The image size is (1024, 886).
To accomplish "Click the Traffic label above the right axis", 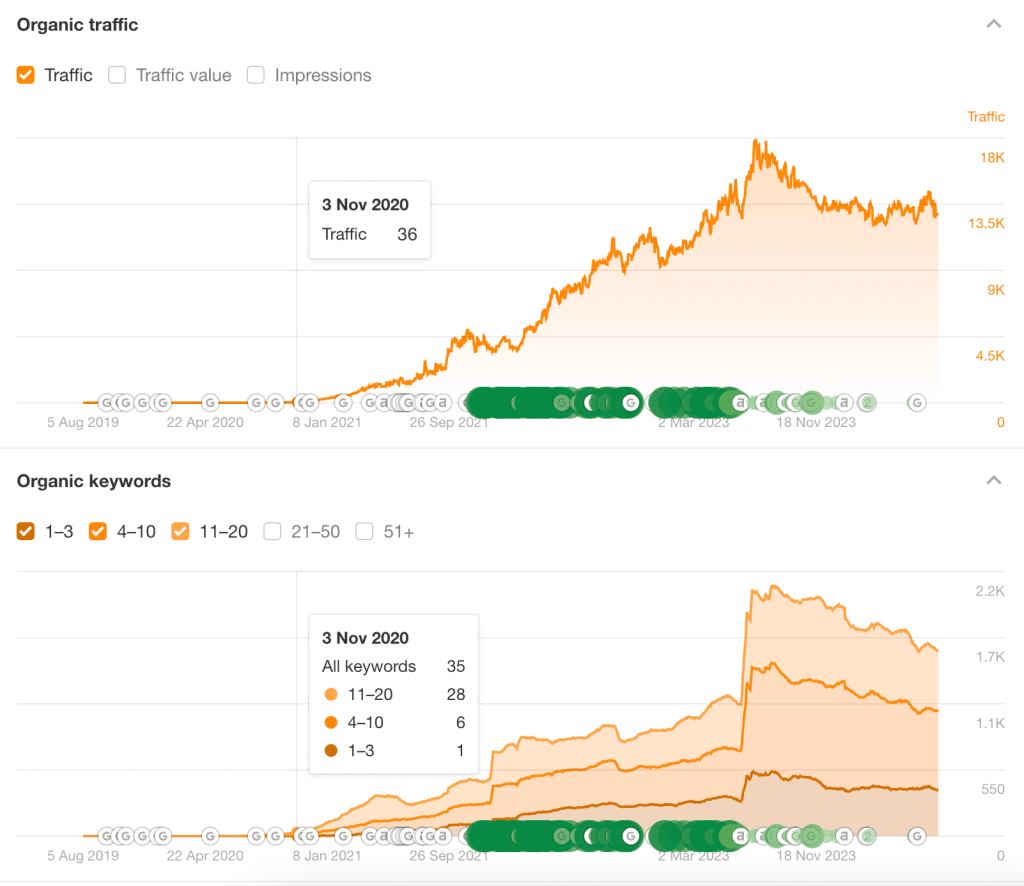I will click(x=985, y=117).
